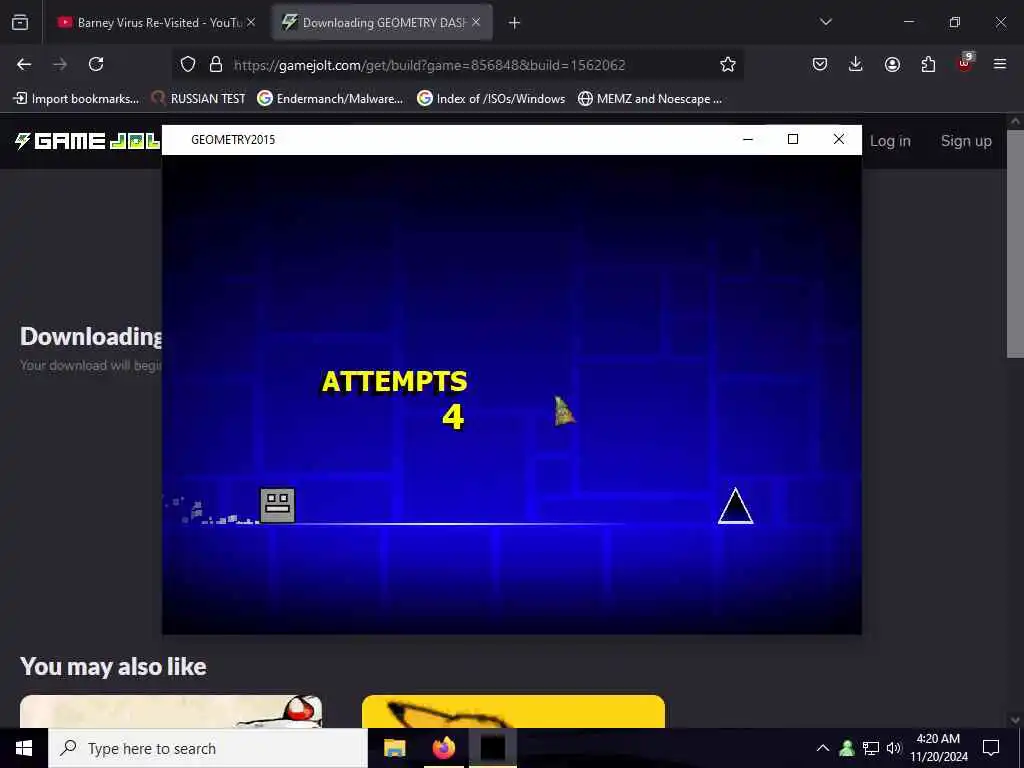Click the gray cube player character
Viewport: 1024px width, 768px height.
278,505
